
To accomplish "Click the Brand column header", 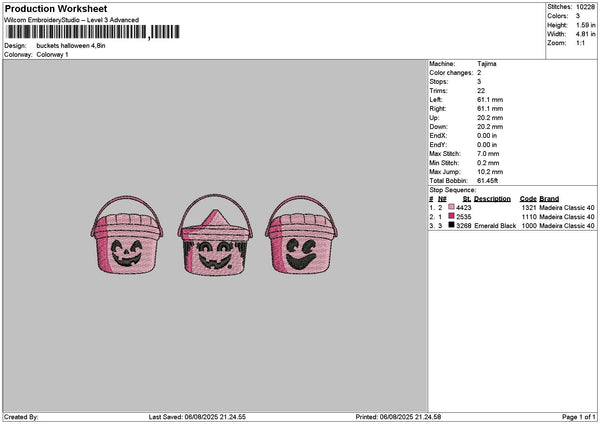I will [549, 199].
